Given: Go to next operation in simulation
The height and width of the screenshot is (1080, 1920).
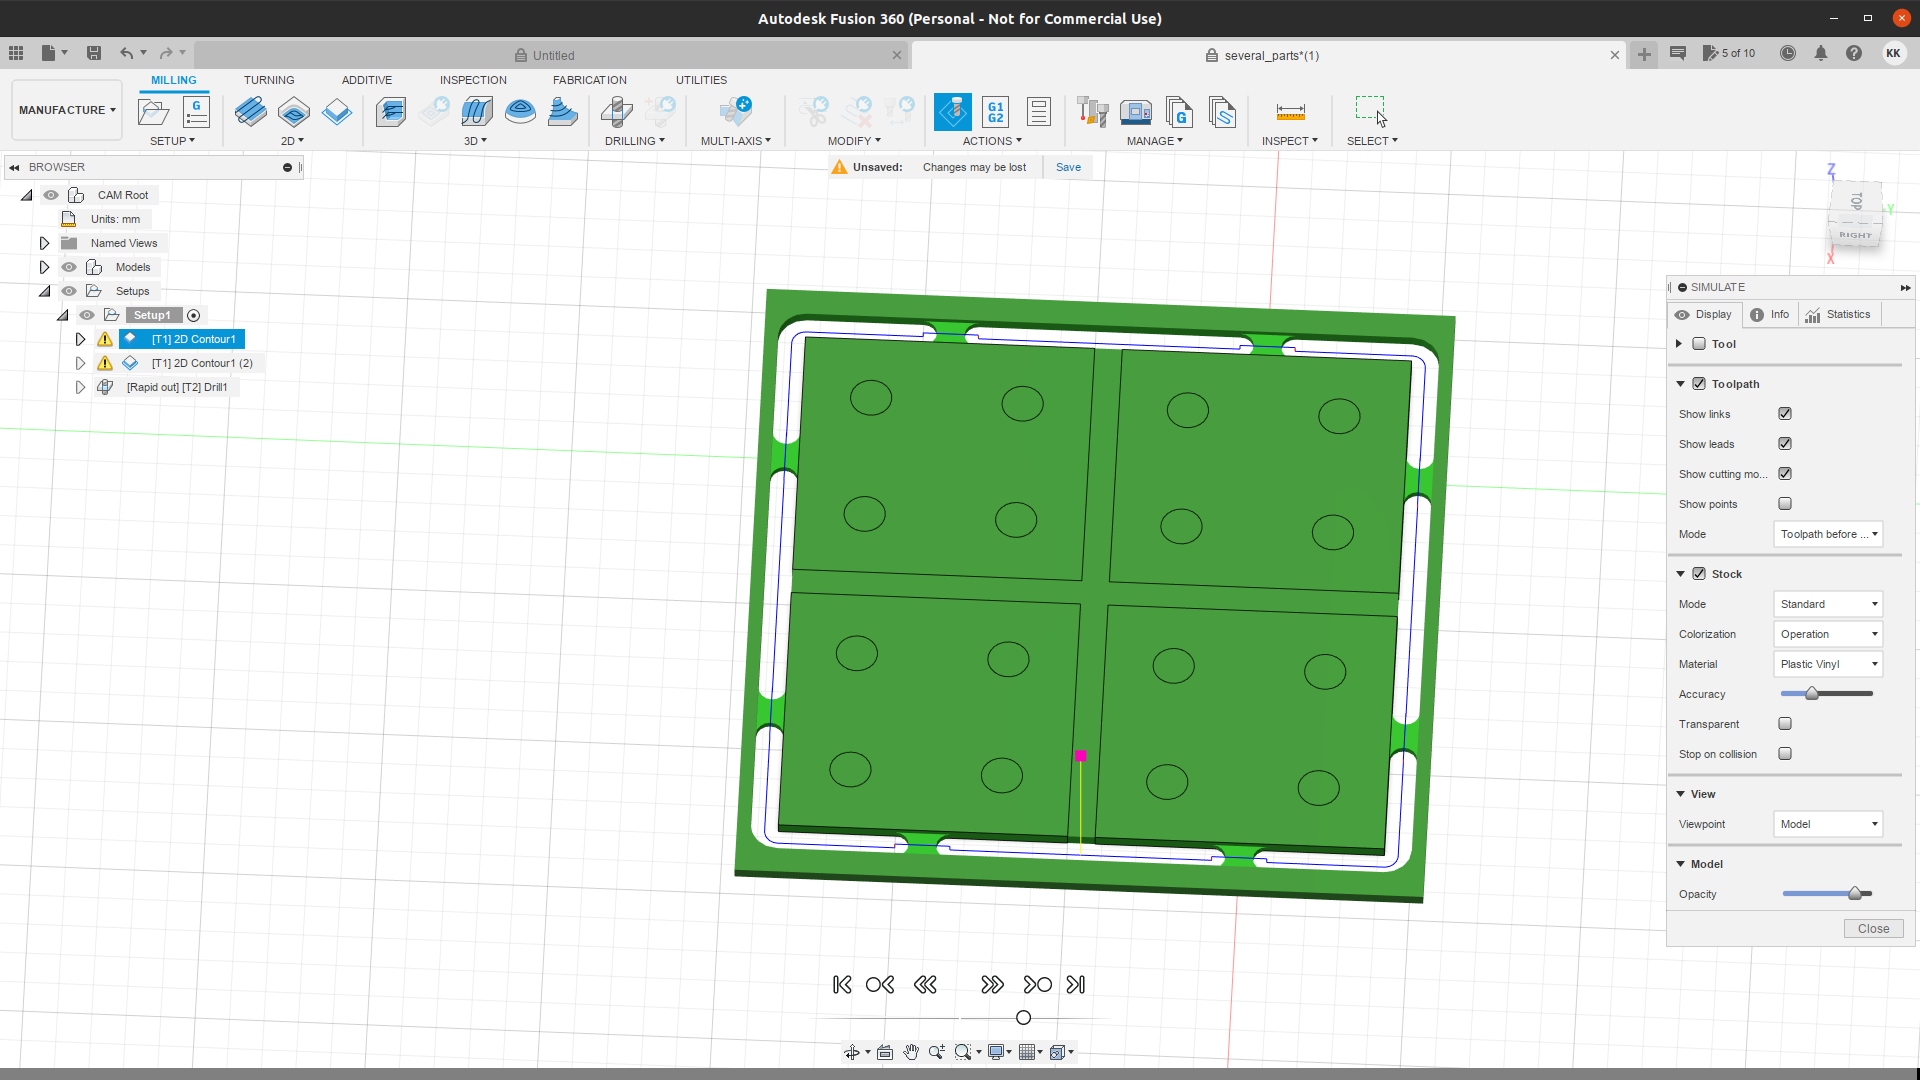Looking at the screenshot, I should click(1037, 985).
